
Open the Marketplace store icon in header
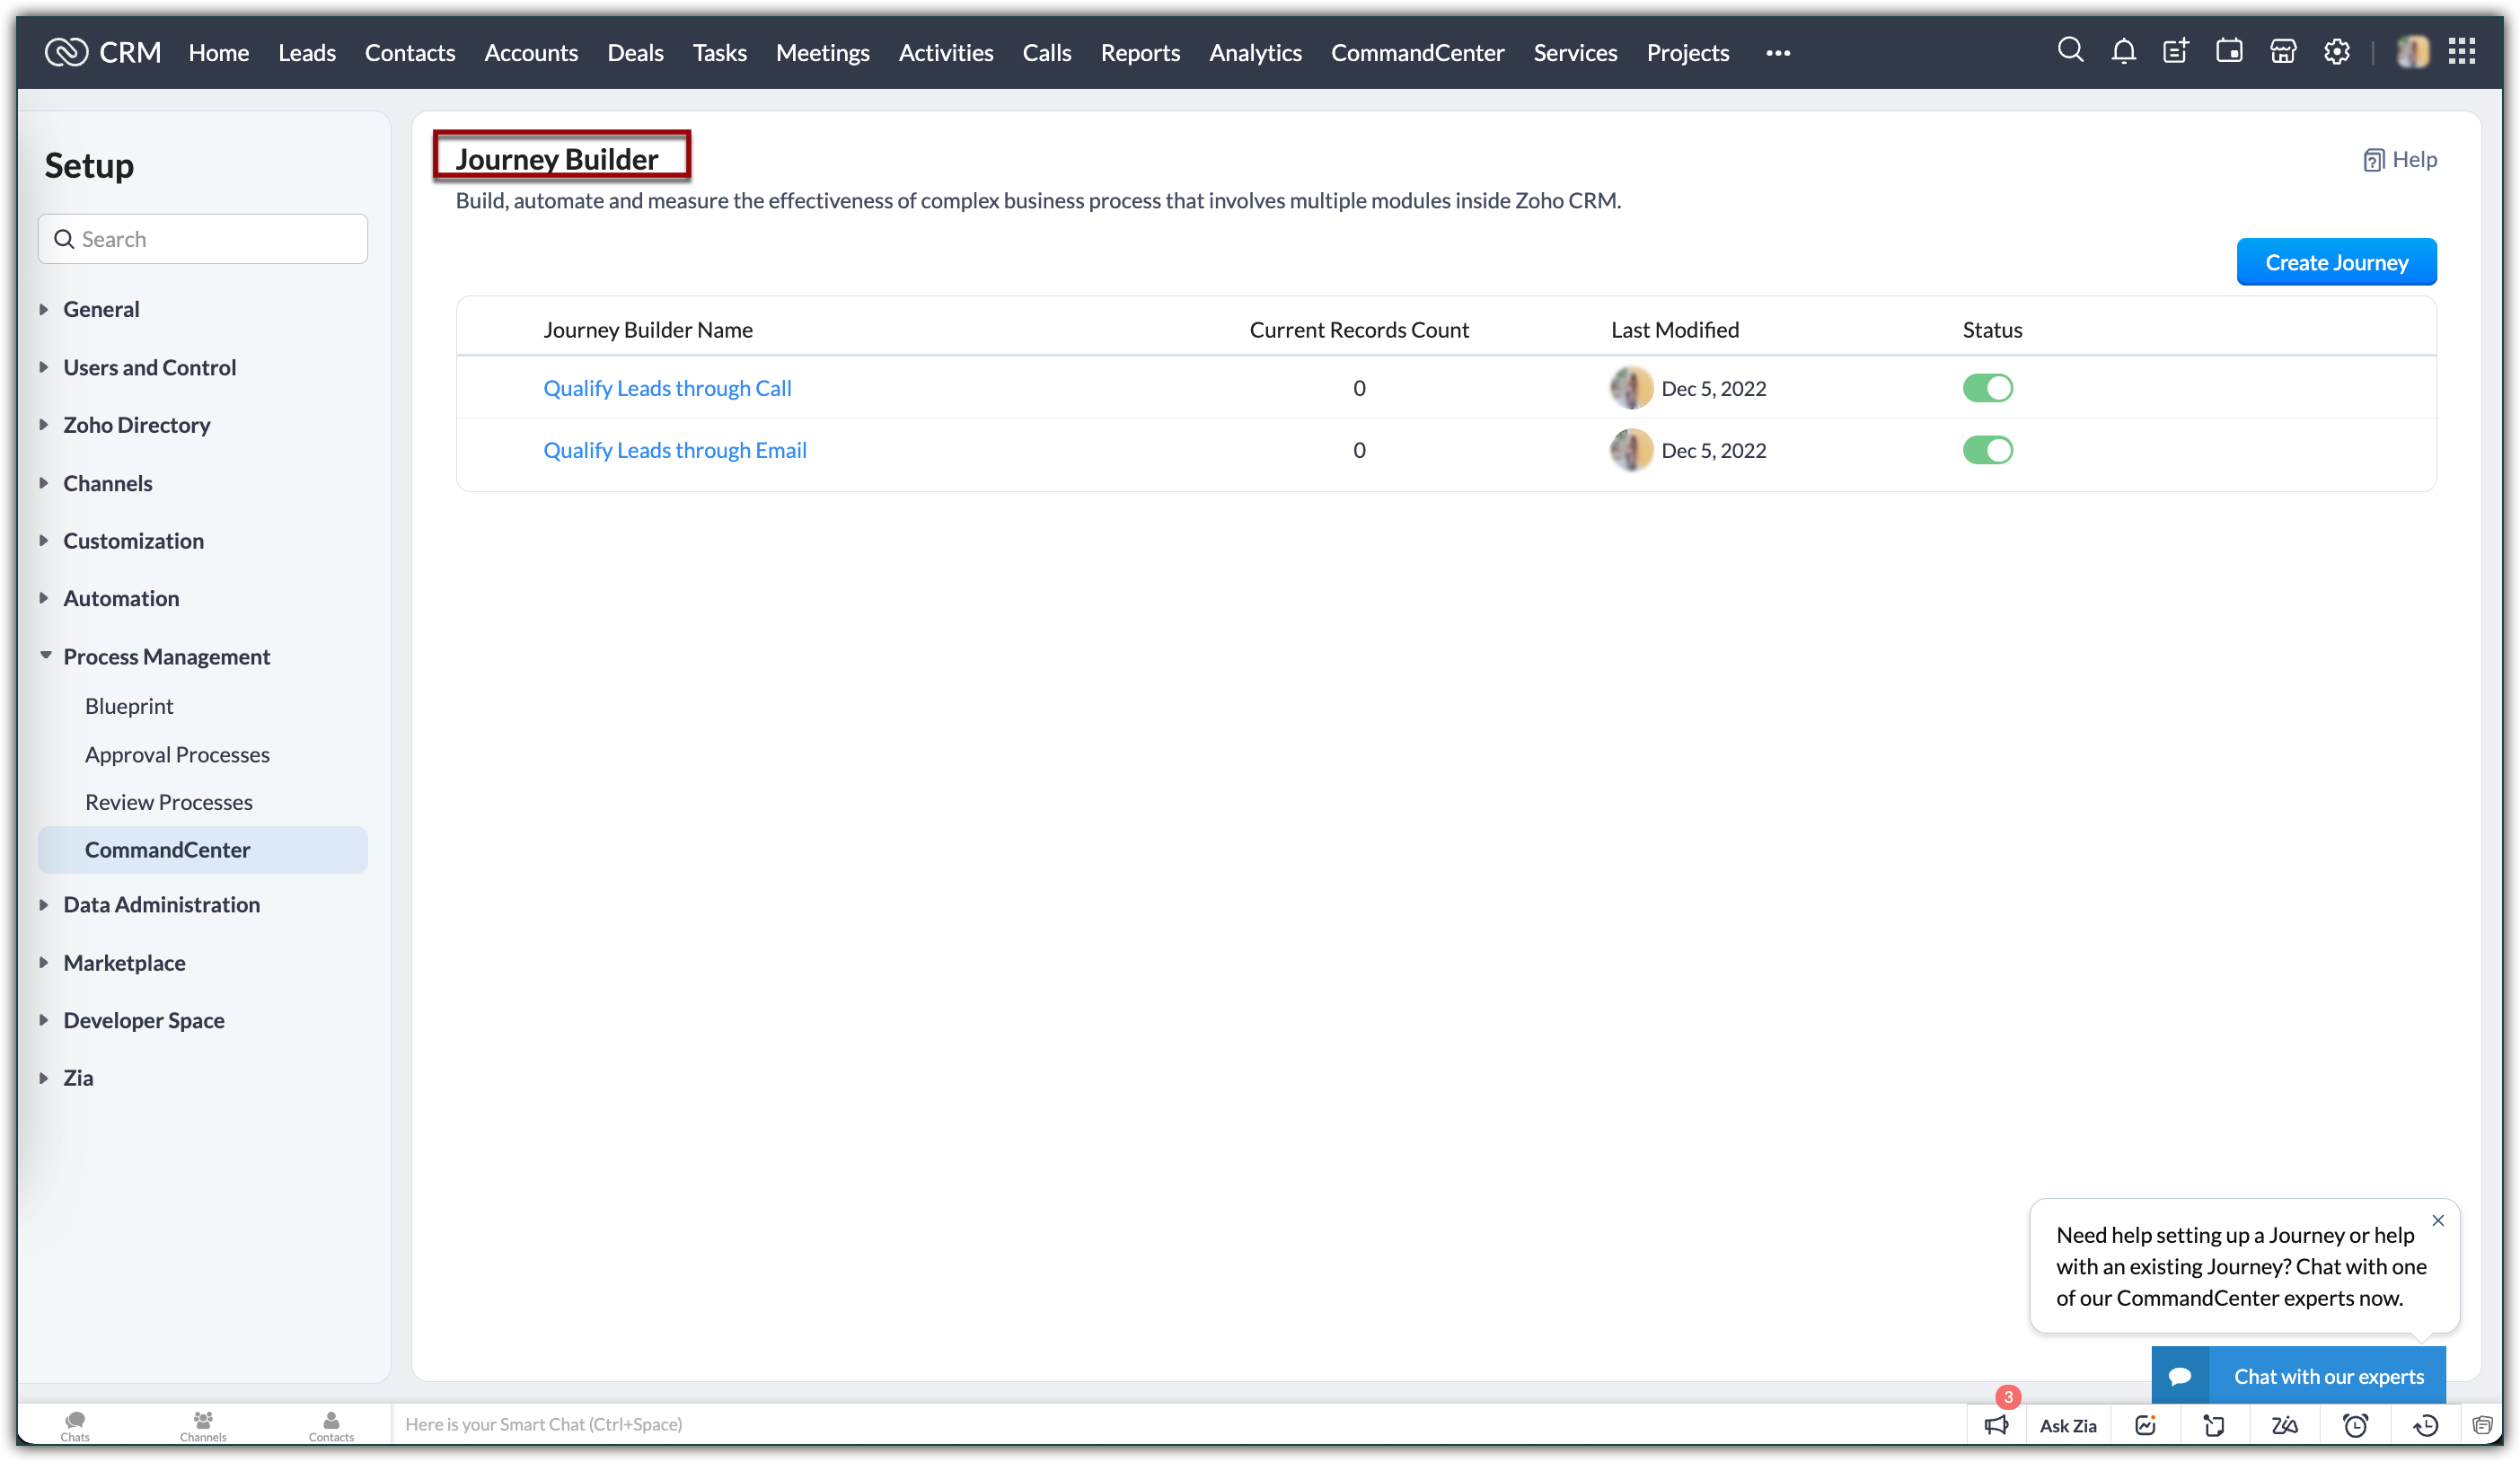[2283, 51]
